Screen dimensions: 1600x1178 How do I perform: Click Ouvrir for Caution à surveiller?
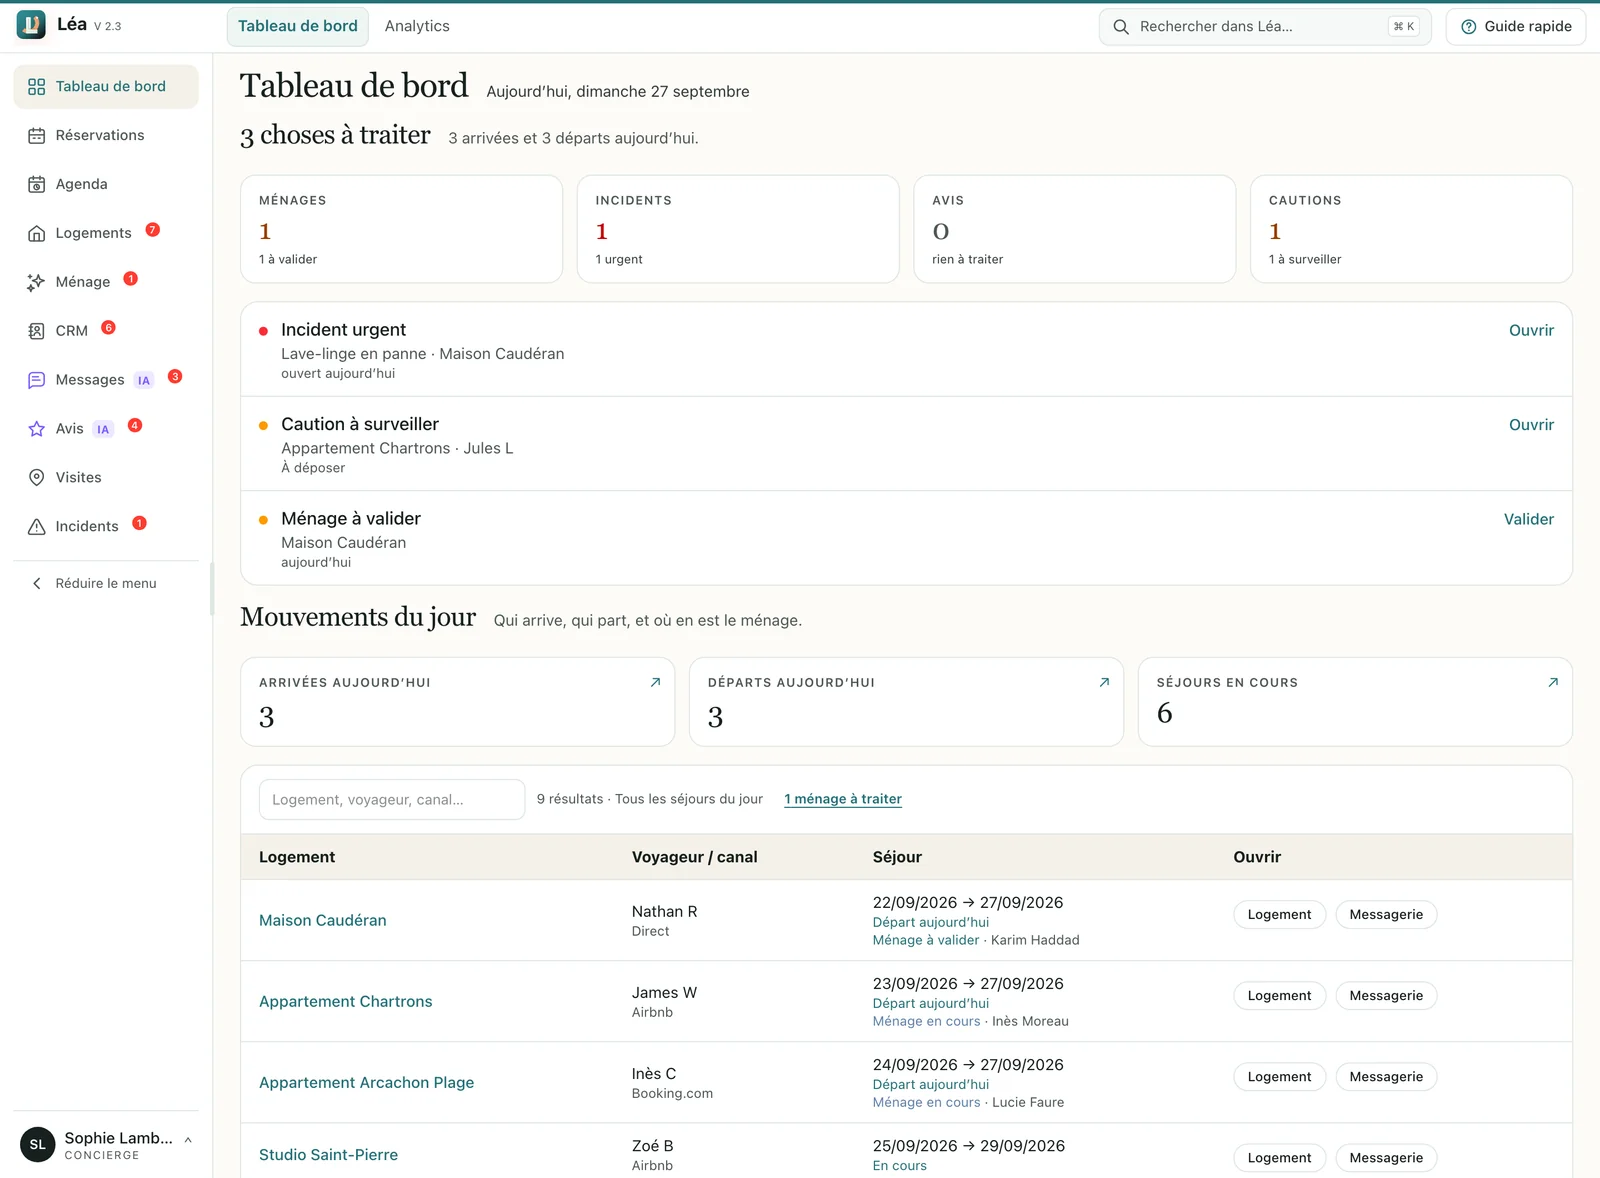tap(1531, 425)
